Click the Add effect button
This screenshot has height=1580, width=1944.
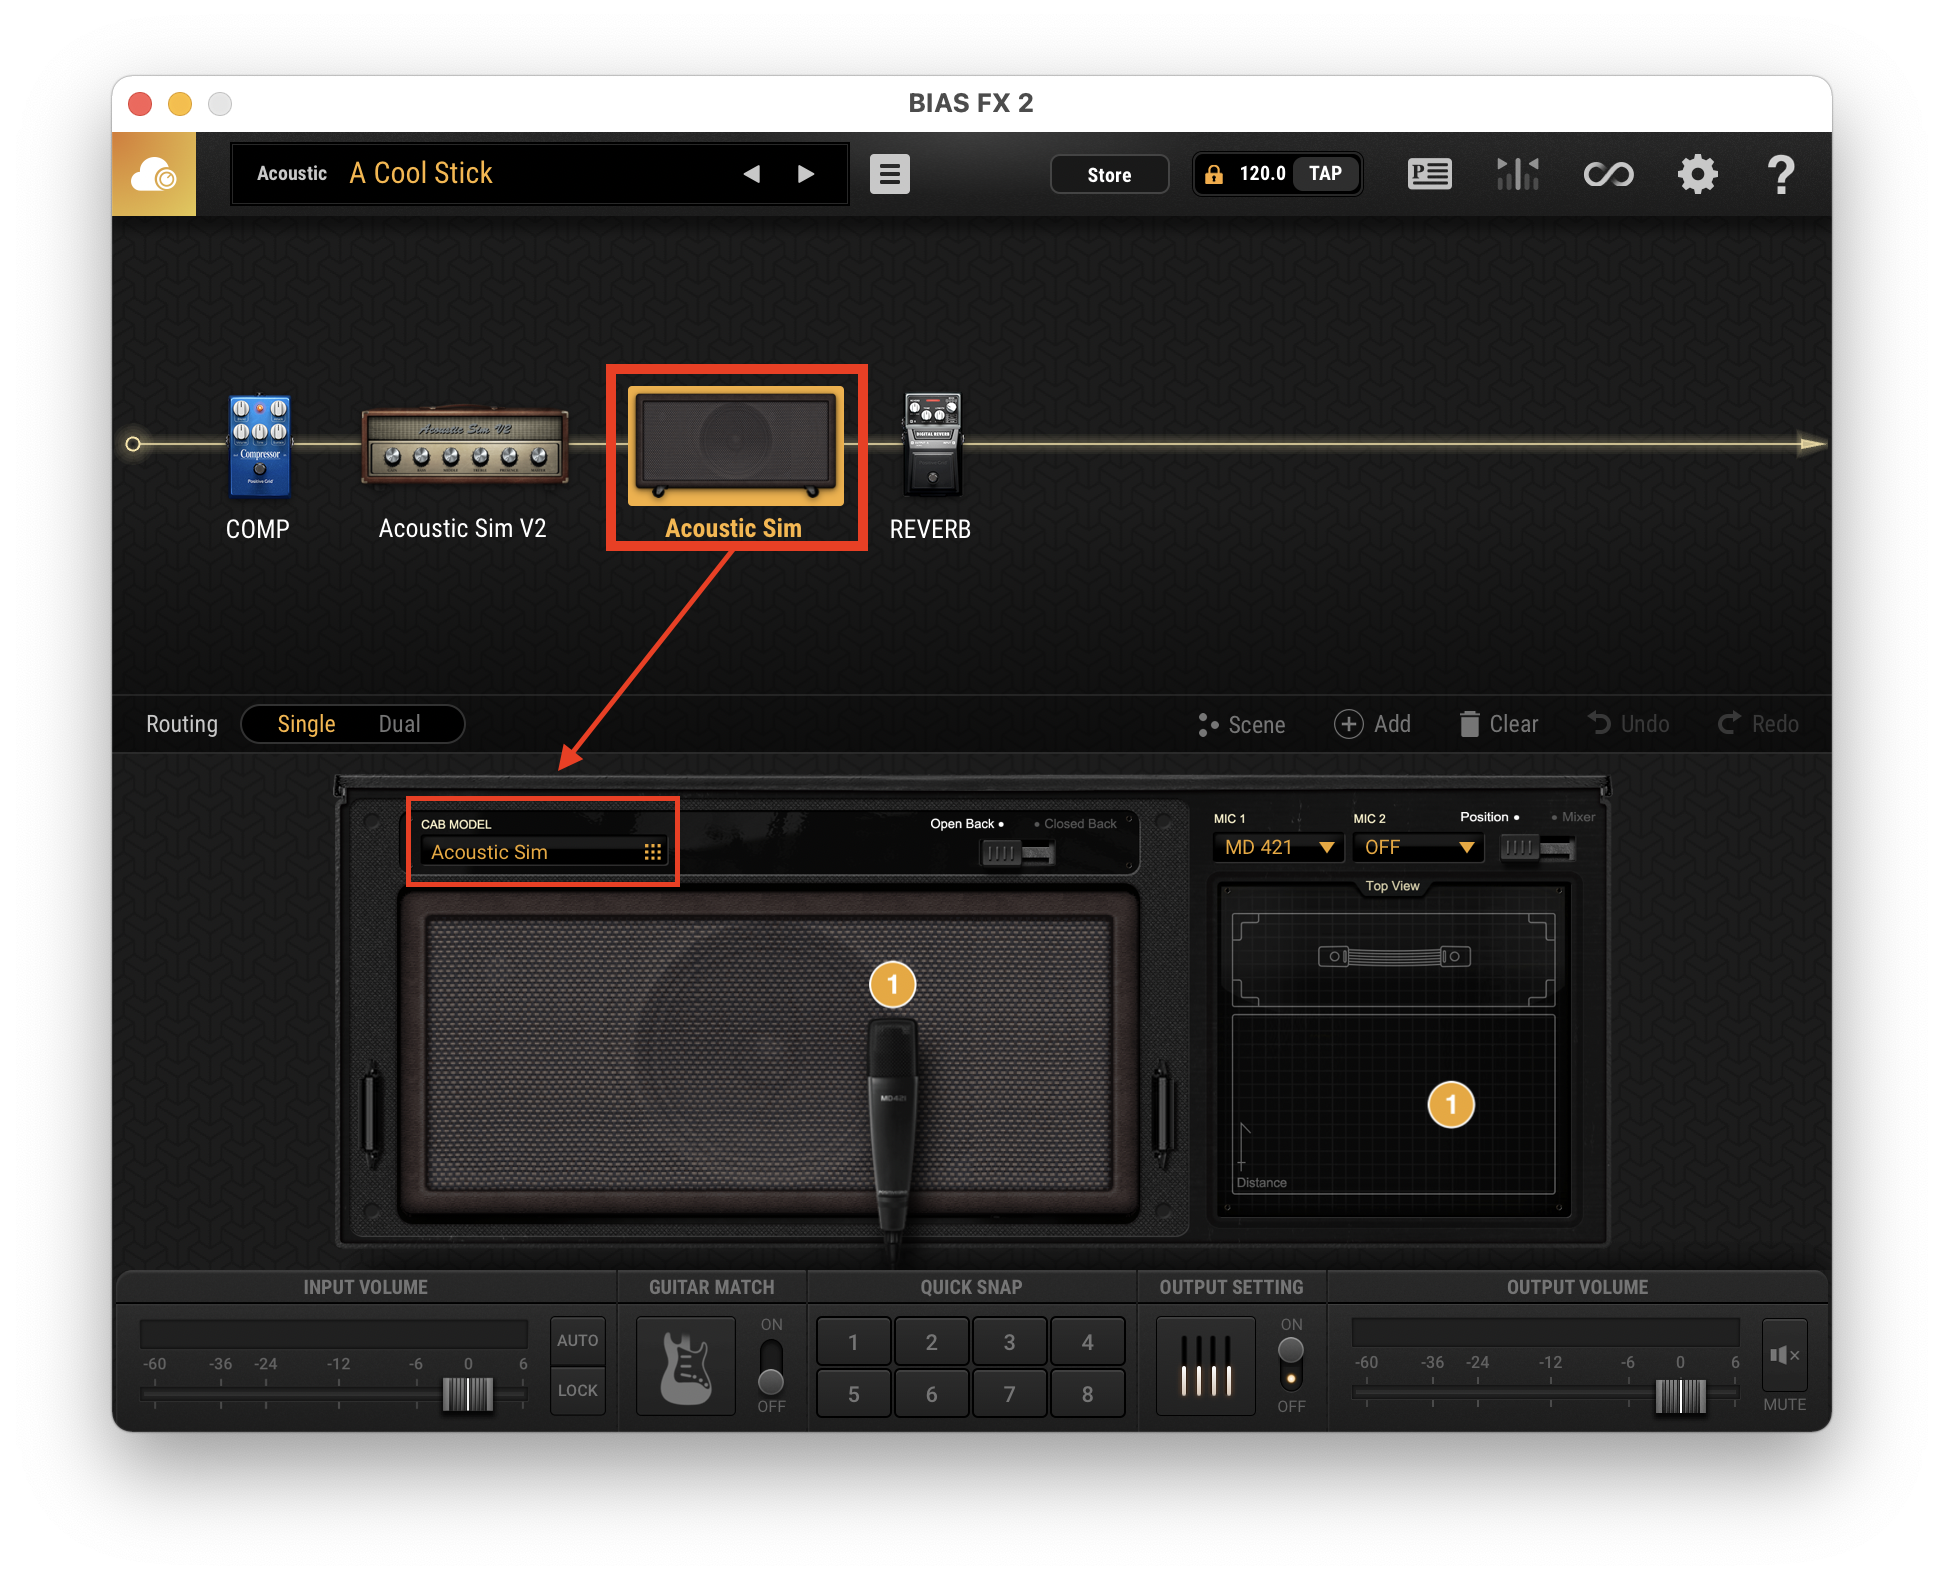point(1373,724)
